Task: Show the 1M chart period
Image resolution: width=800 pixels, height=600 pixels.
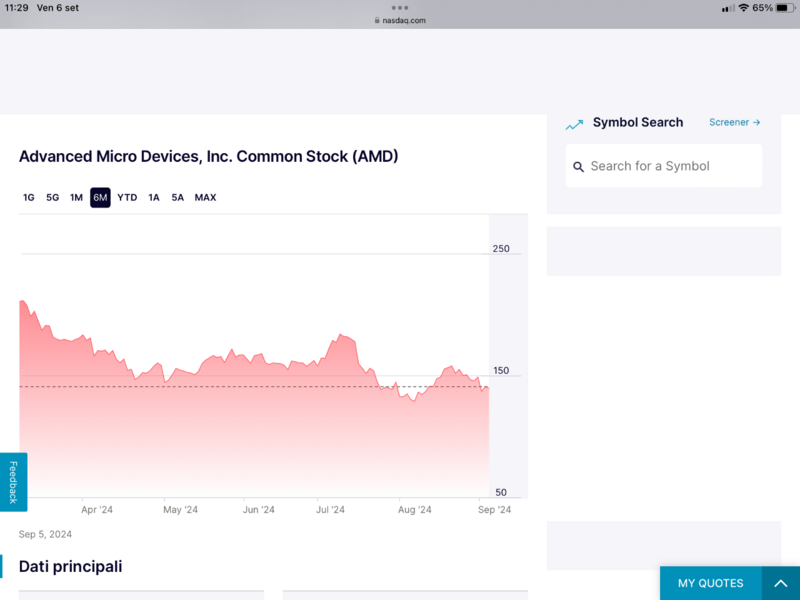Action: 76,197
